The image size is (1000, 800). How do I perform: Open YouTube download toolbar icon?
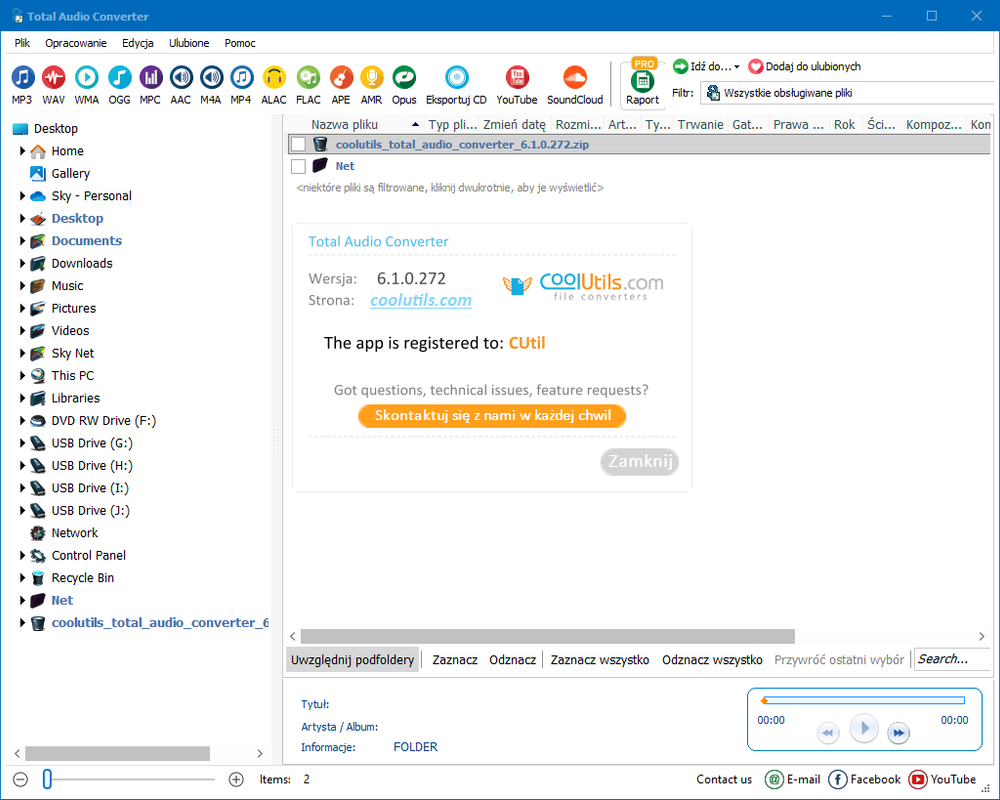point(517,85)
